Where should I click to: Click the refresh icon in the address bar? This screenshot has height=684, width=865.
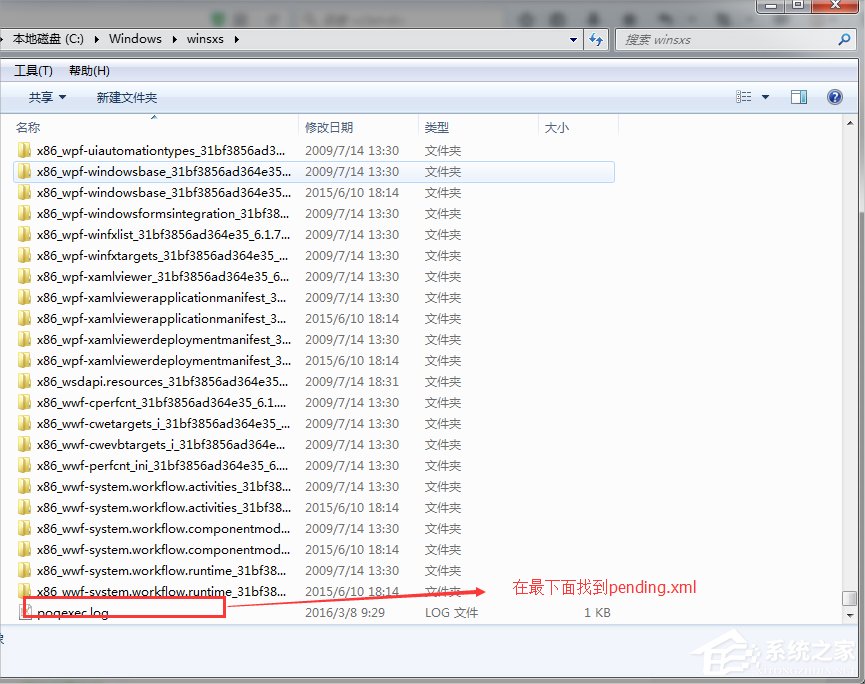(595, 39)
